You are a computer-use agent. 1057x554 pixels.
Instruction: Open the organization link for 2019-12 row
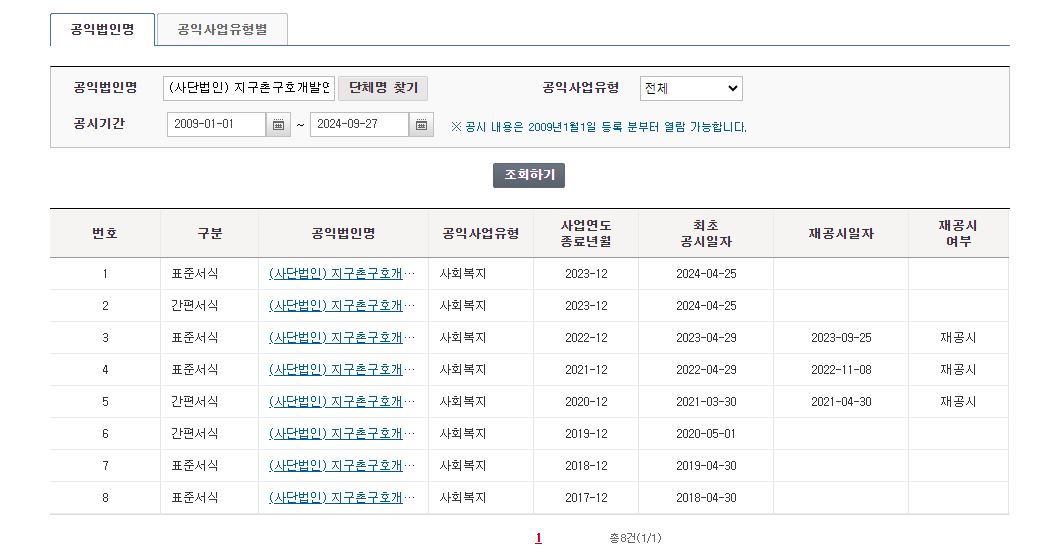click(x=336, y=434)
